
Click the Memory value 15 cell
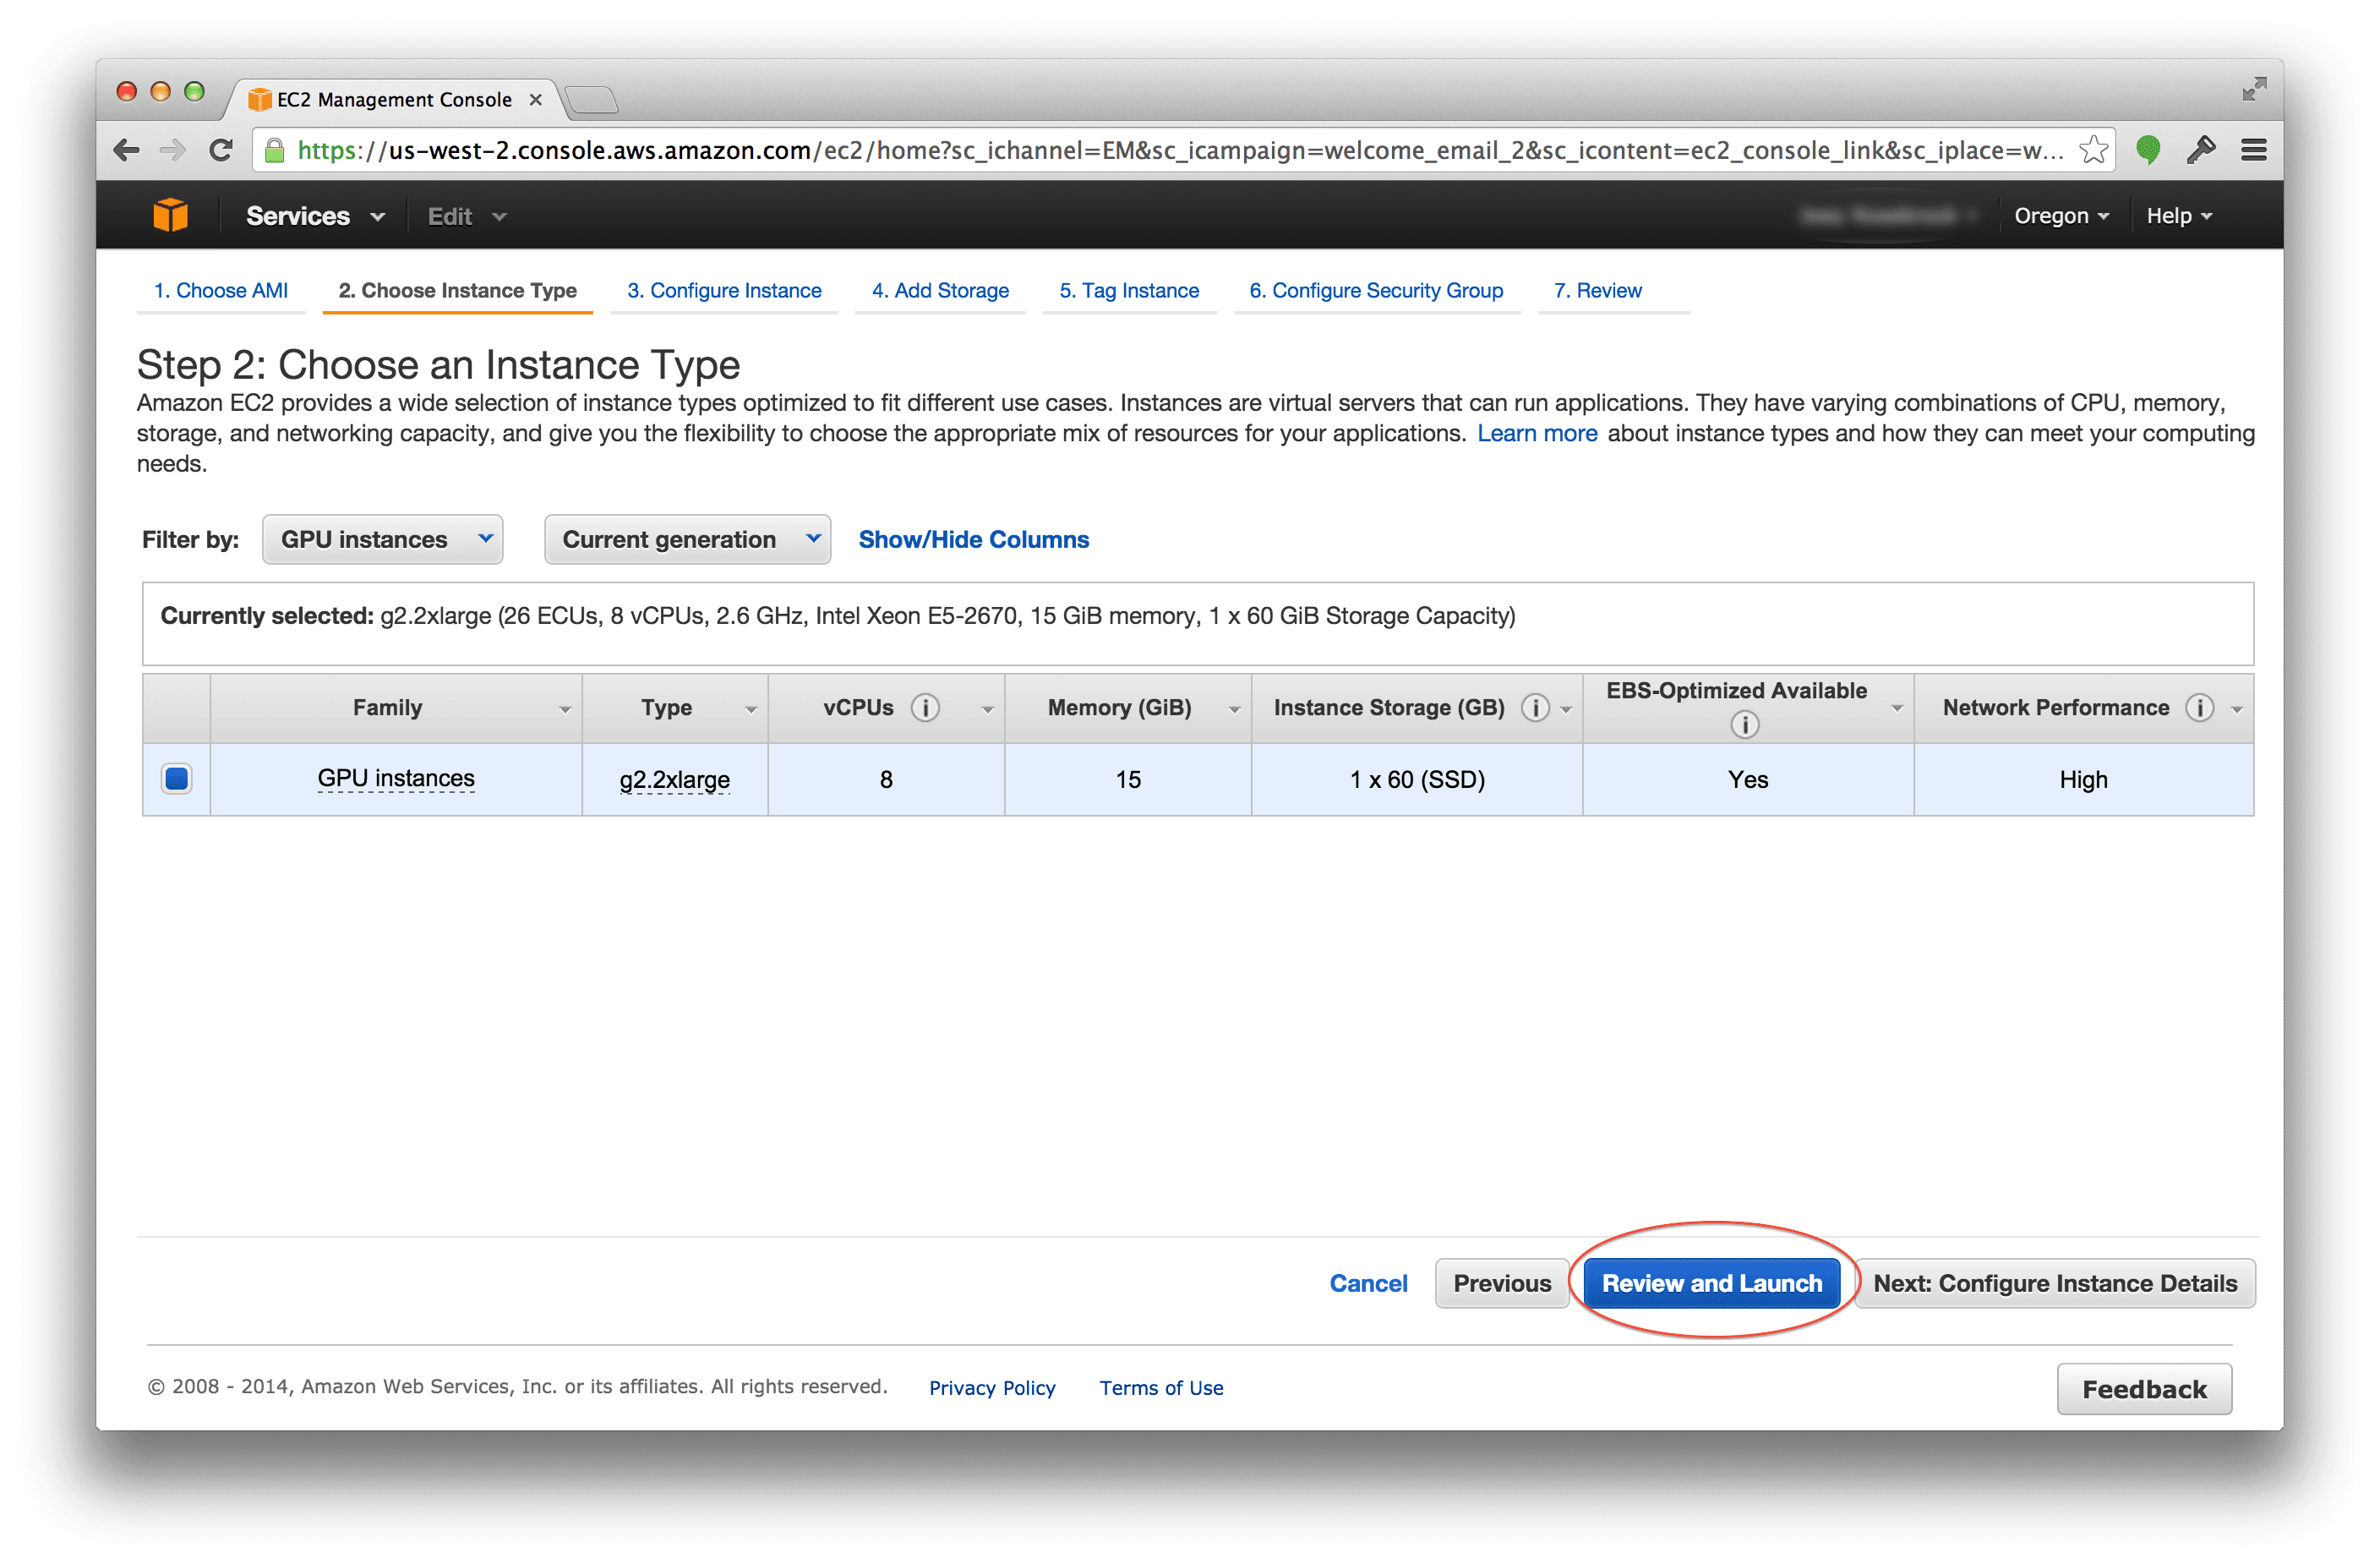pos(1128,779)
